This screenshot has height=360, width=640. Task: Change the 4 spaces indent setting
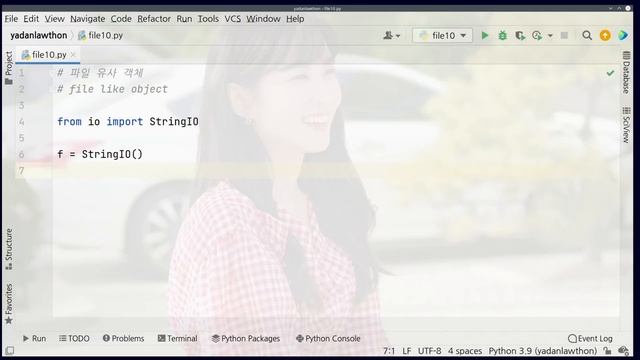[x=465, y=351]
